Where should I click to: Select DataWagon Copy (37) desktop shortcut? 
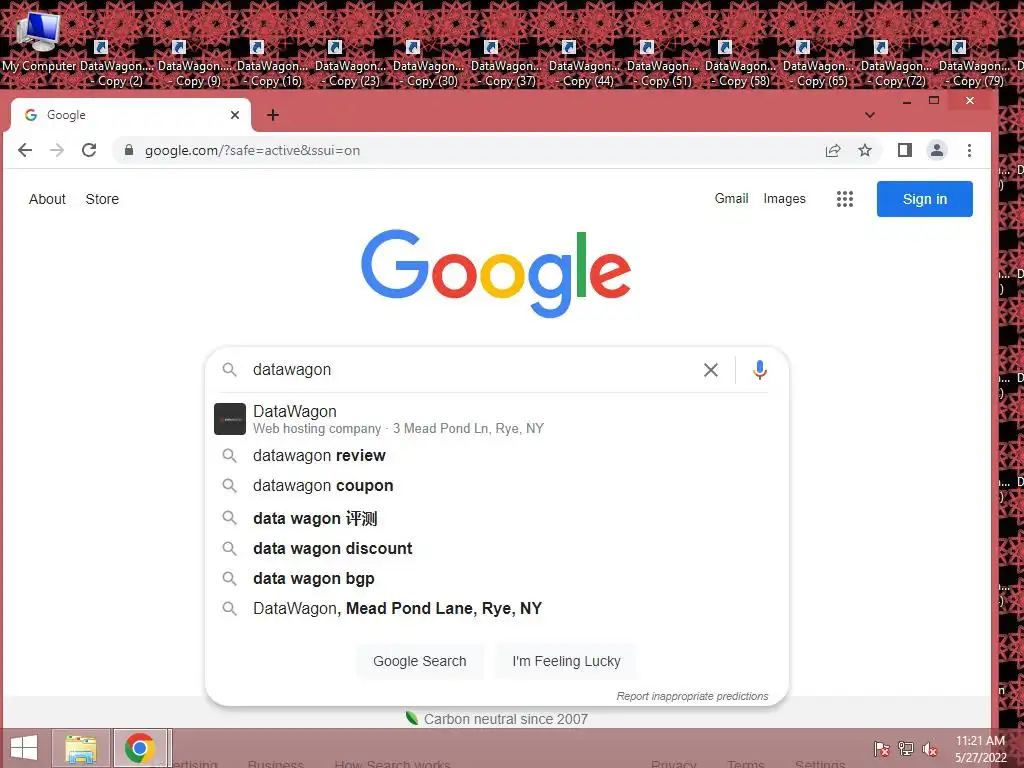point(507,64)
